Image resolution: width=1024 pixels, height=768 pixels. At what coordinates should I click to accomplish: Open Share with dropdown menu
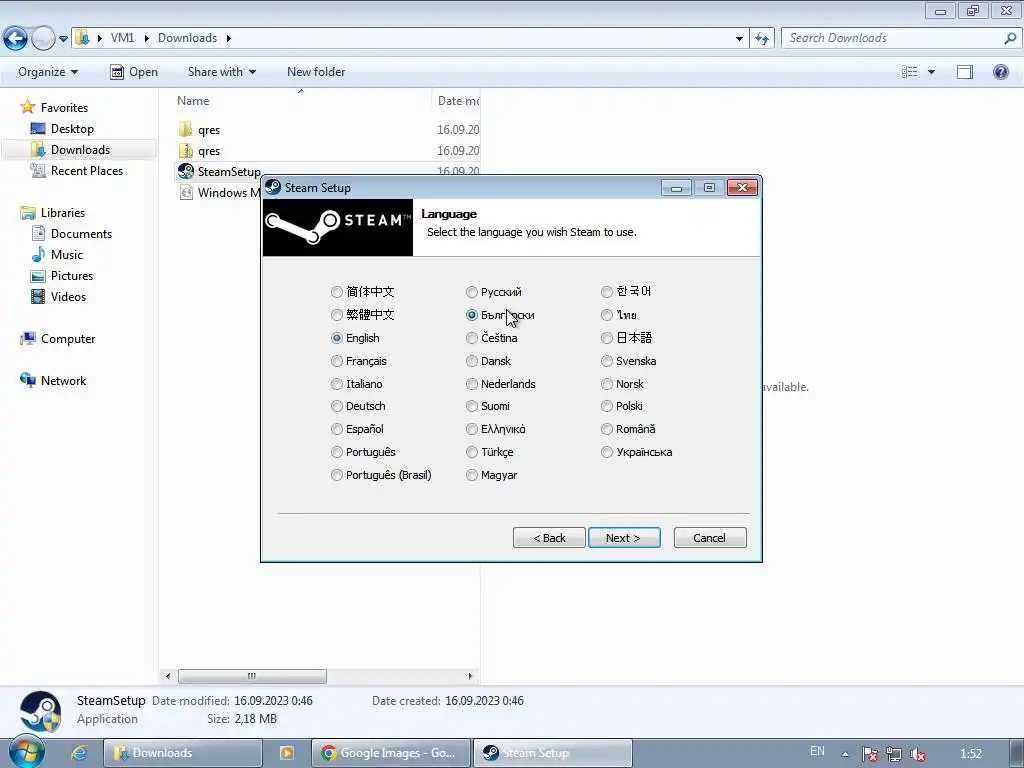pyautogui.click(x=221, y=72)
